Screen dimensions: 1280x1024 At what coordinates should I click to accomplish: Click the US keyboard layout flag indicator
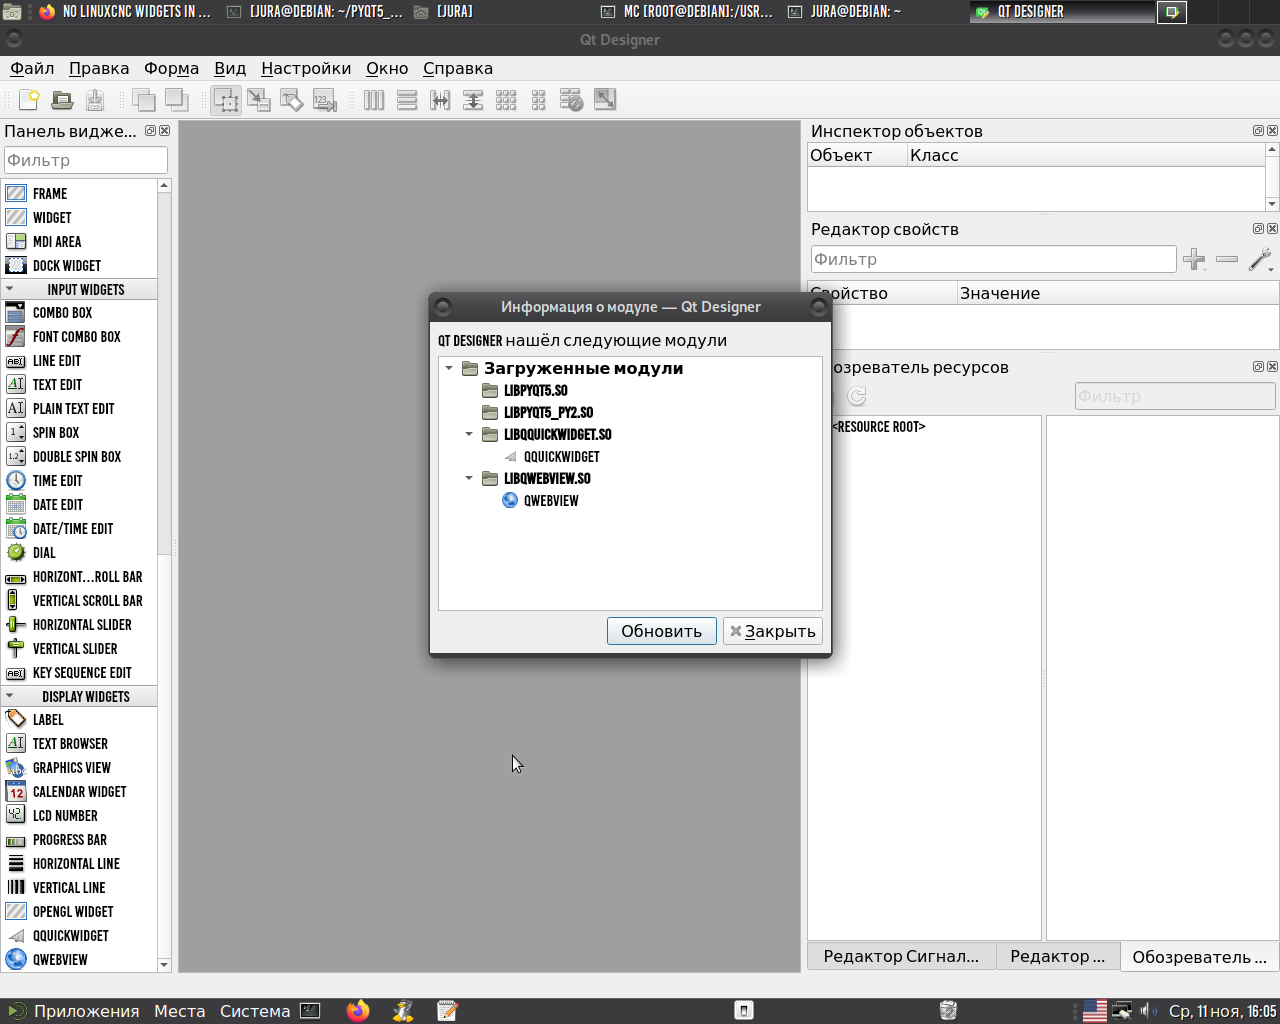tap(1095, 1011)
